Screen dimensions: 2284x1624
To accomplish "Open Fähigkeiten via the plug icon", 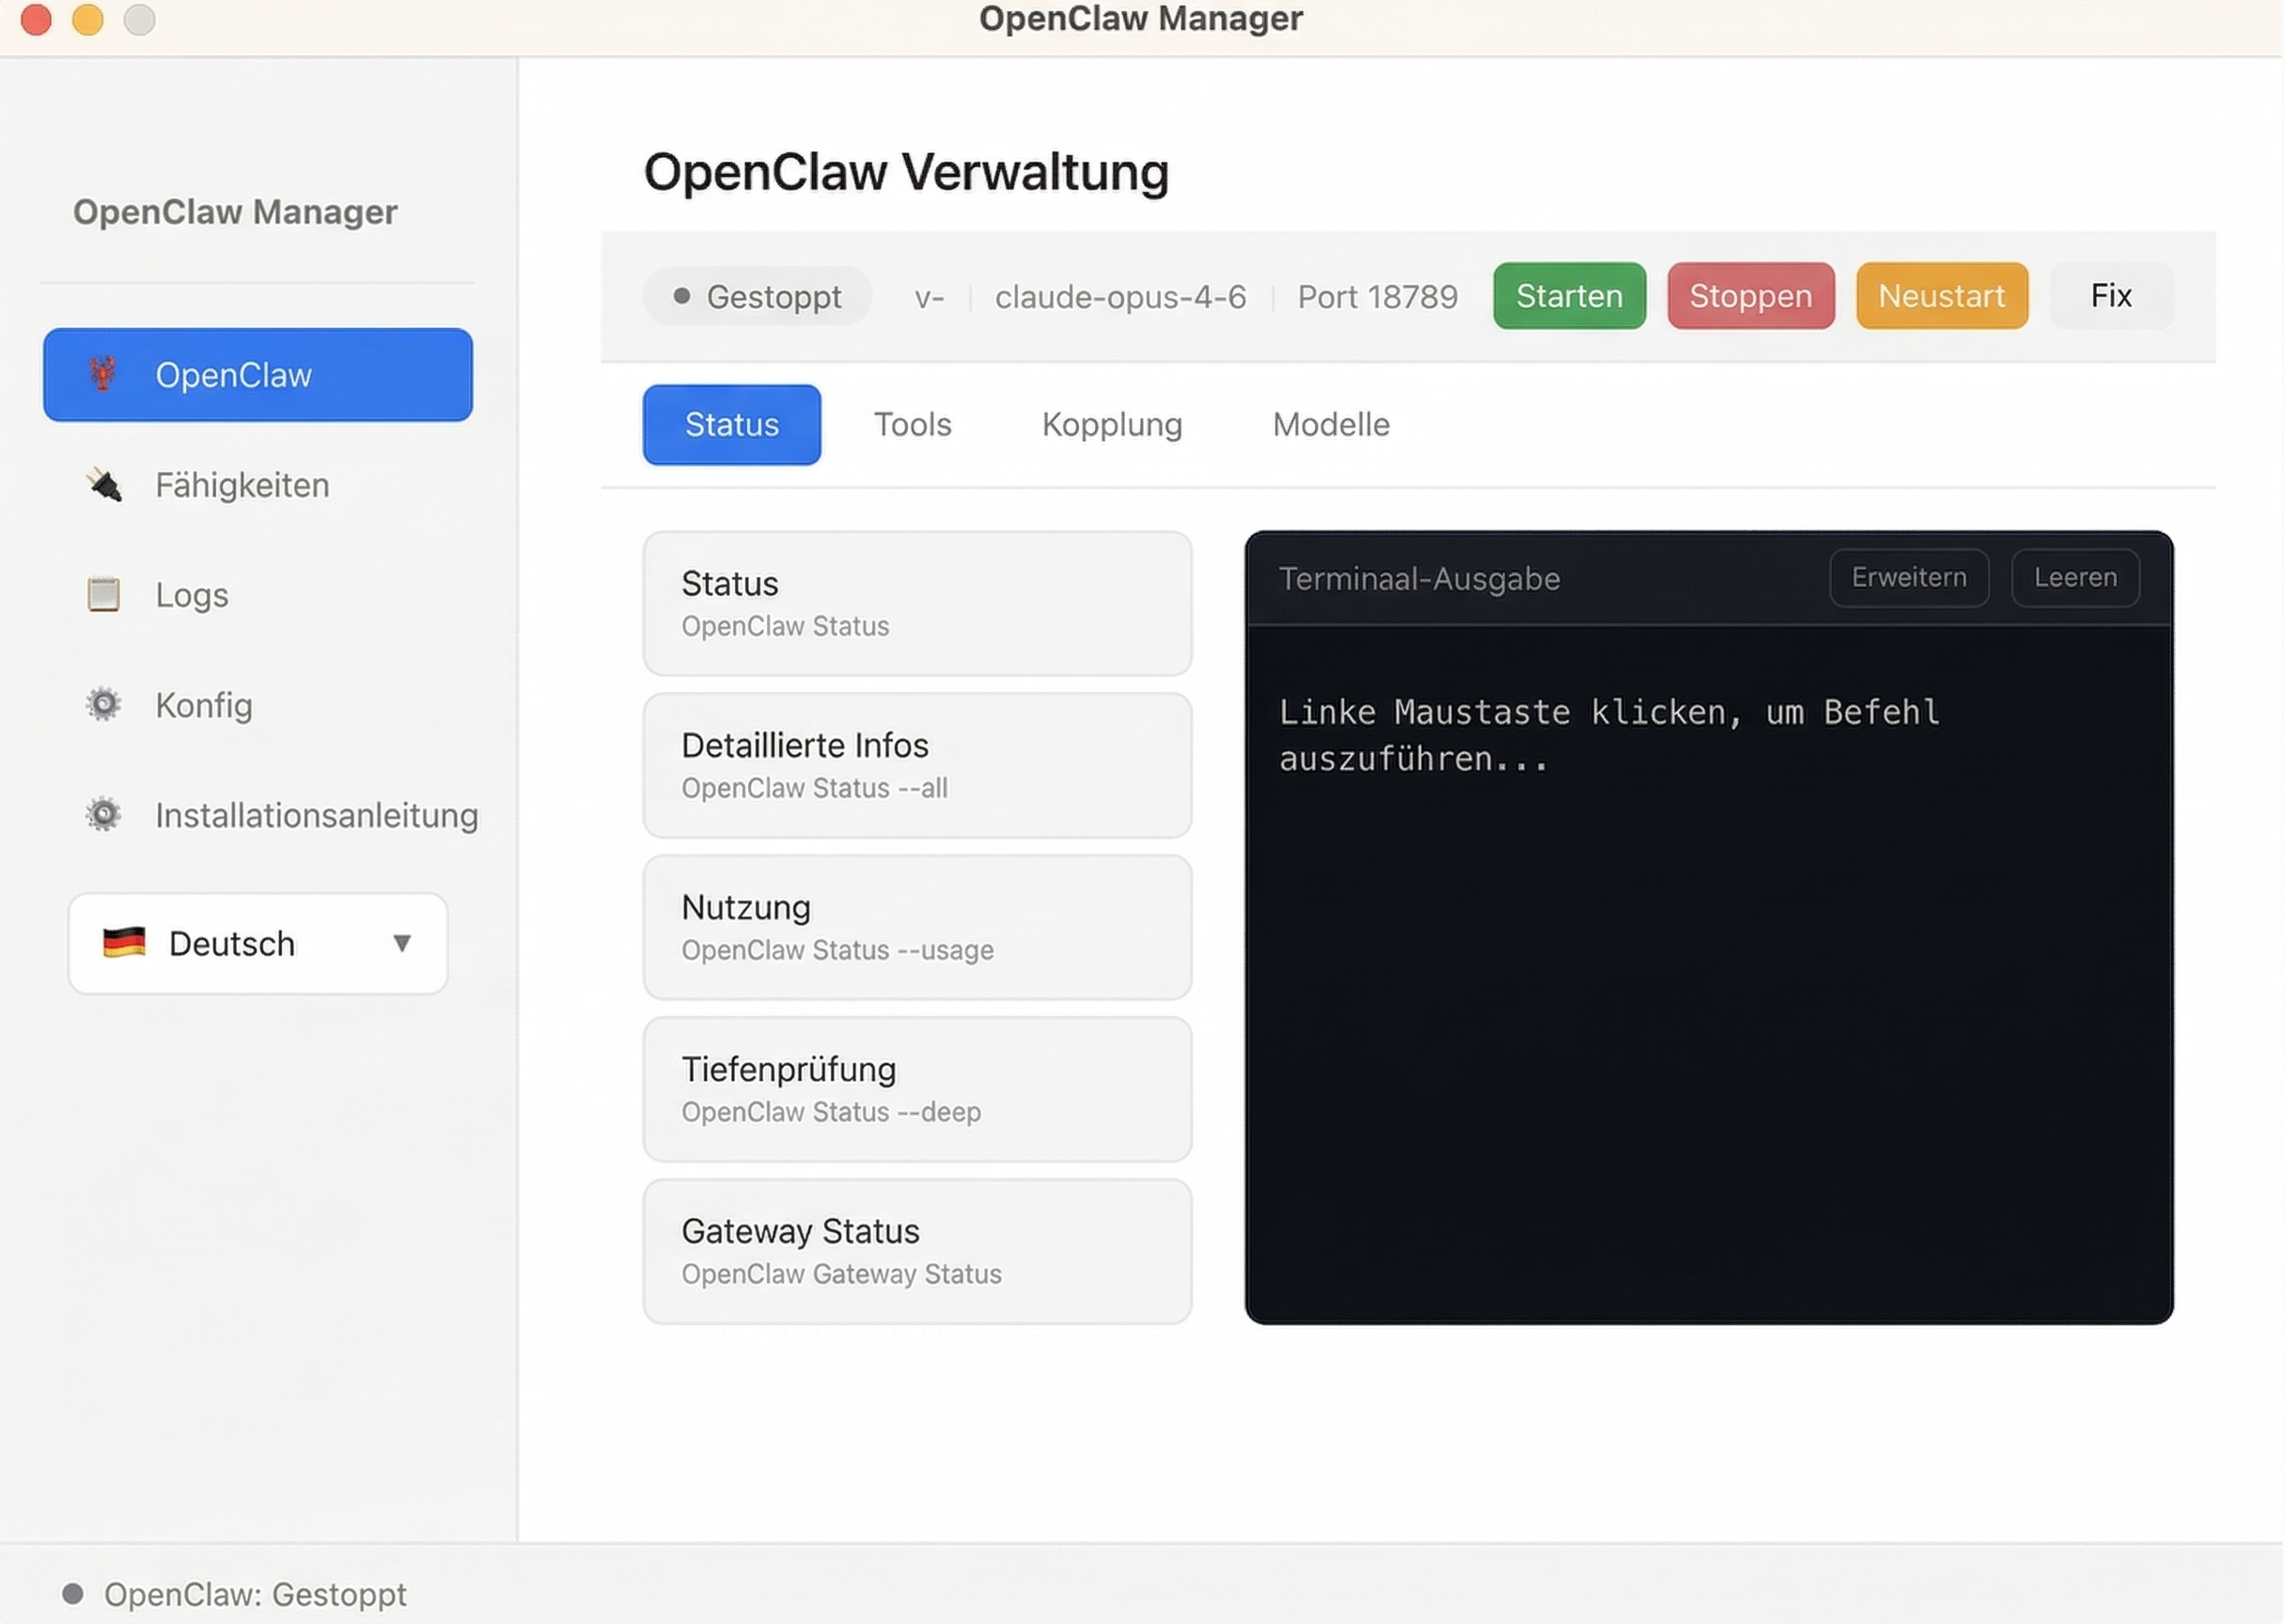I will pos(106,485).
